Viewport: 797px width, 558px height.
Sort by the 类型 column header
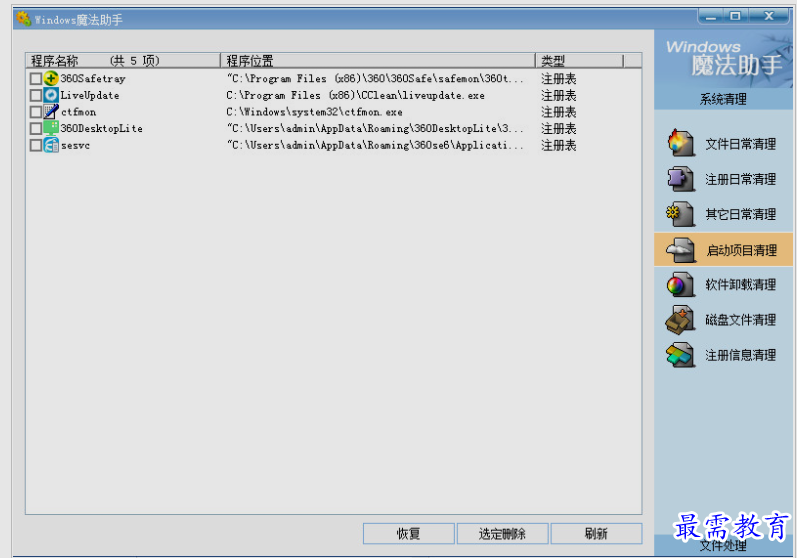[x=579, y=60]
